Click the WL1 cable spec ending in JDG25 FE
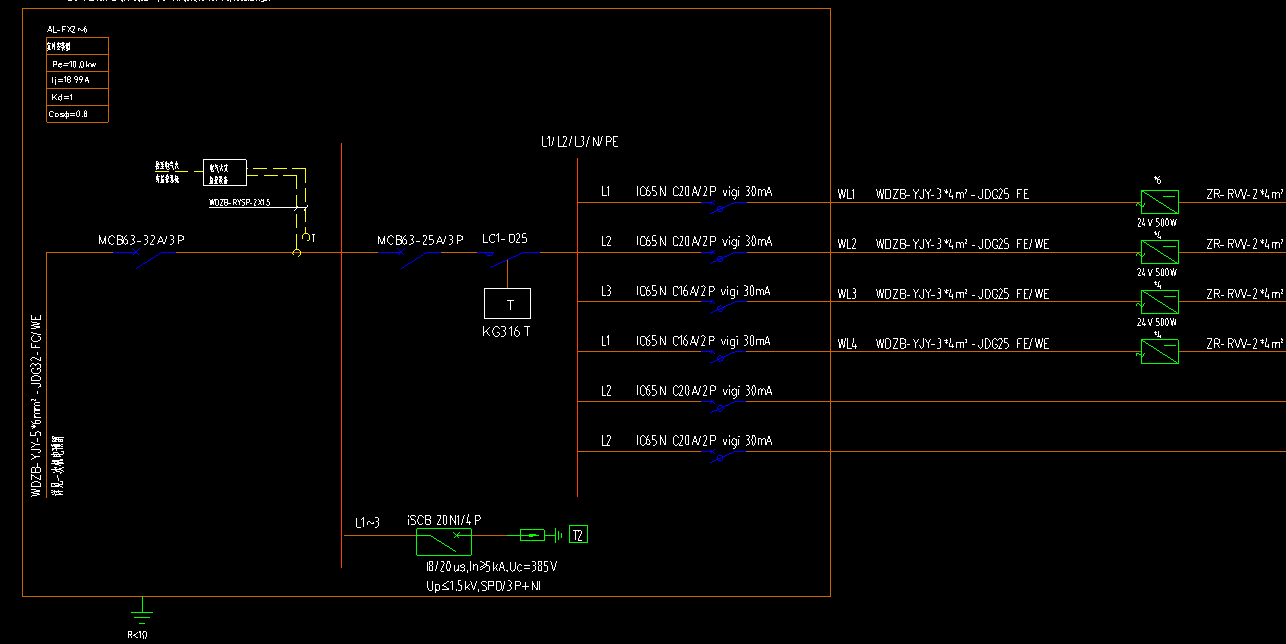The image size is (1286, 644). (952, 194)
